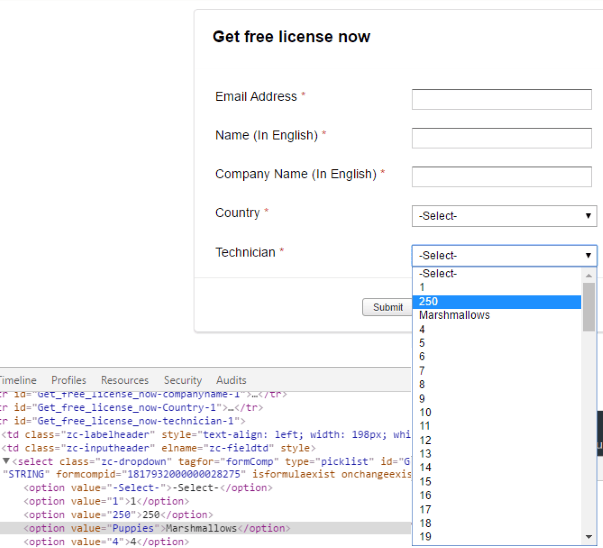Image resolution: width=603 pixels, height=548 pixels.
Task: Open the Timeline tab in DevTools
Action: coord(18,380)
